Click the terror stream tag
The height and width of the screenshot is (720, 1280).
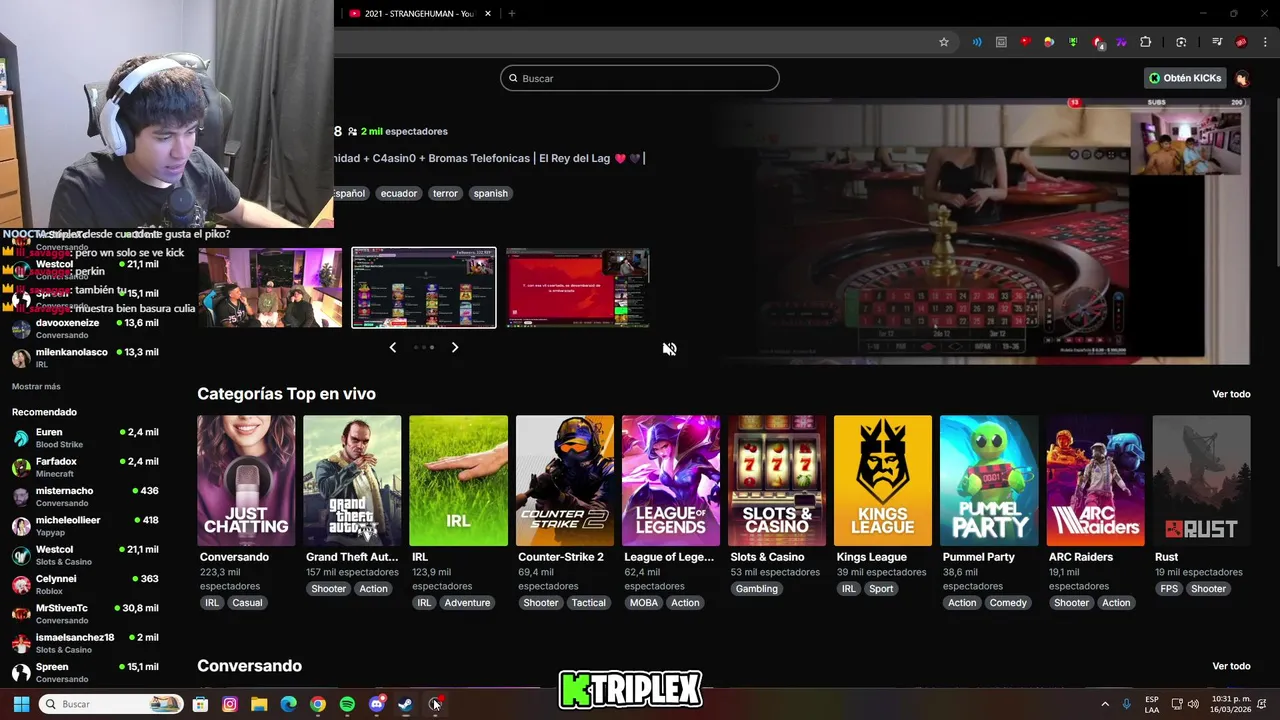point(445,193)
